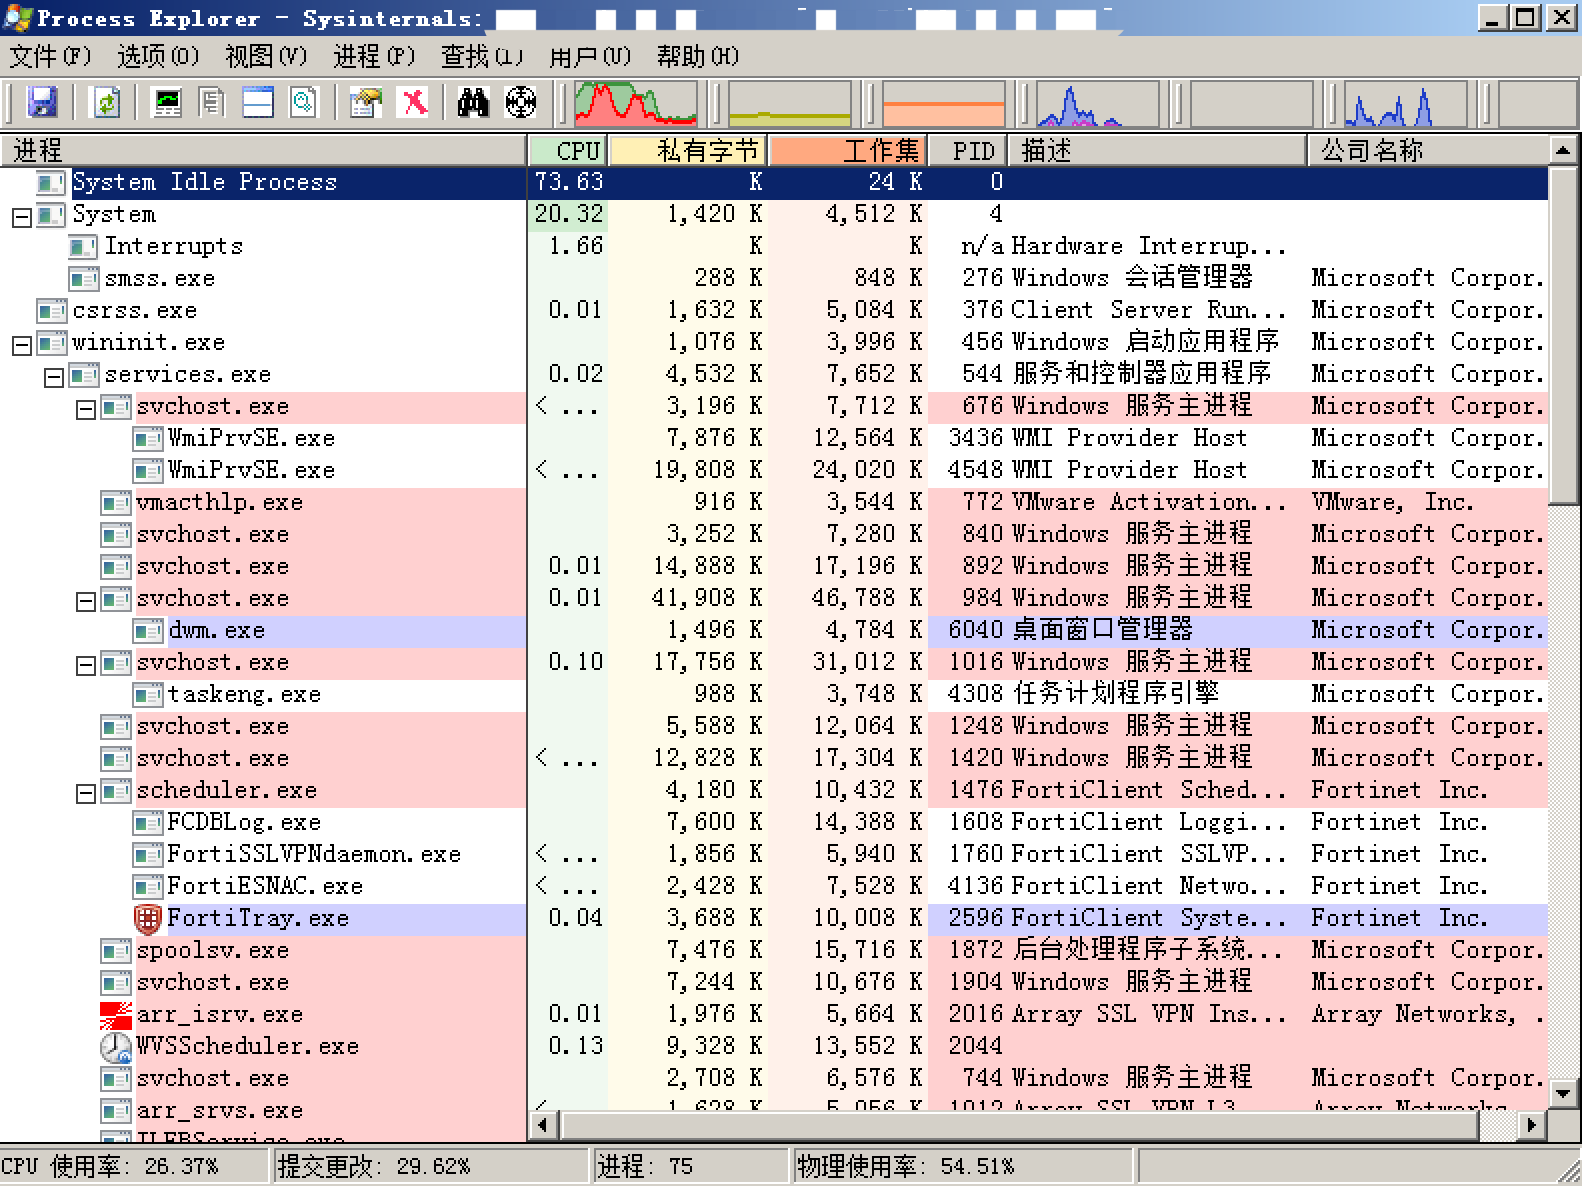The image size is (1582, 1186).
Task: Sort by the CPU column header
Action: click(x=568, y=151)
